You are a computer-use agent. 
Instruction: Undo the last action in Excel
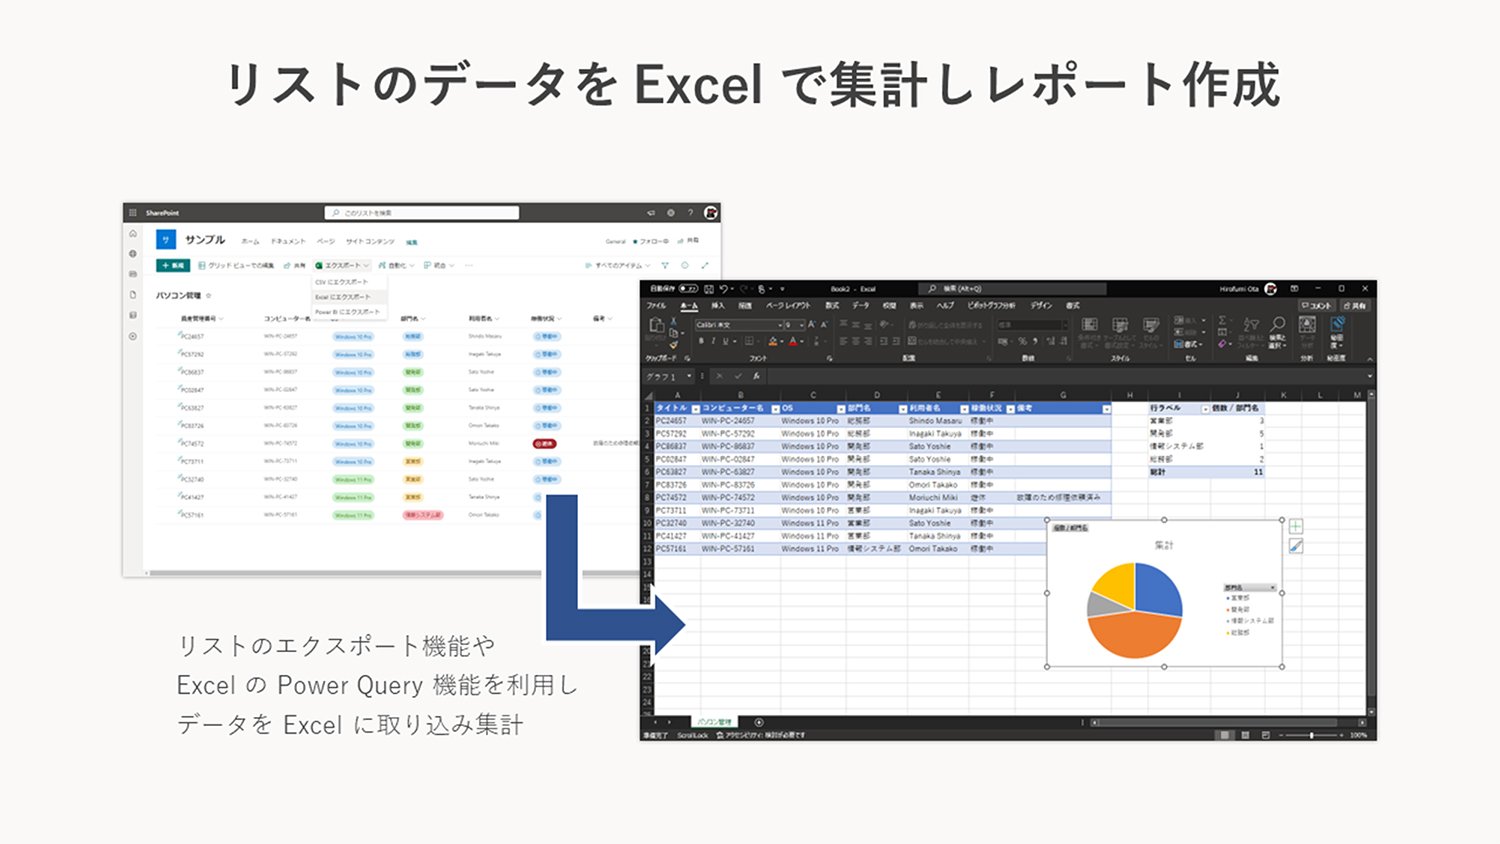pyautogui.click(x=723, y=289)
